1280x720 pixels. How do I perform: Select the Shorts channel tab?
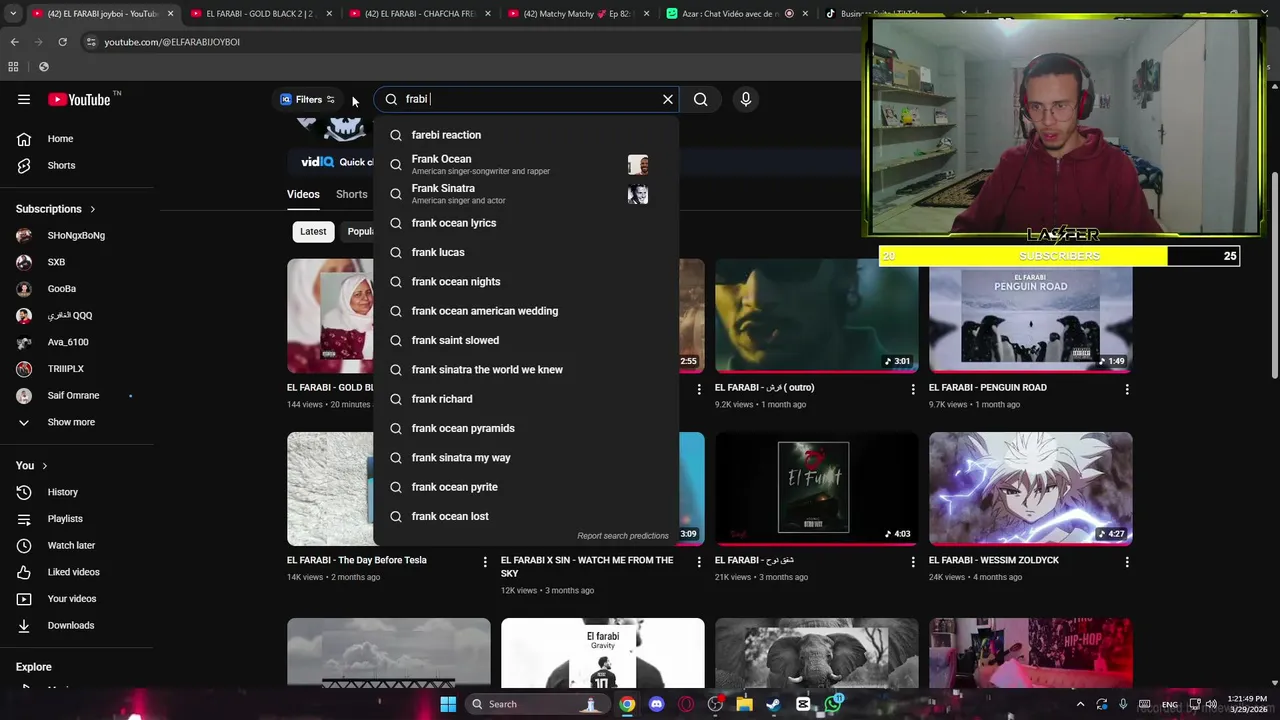tap(352, 194)
